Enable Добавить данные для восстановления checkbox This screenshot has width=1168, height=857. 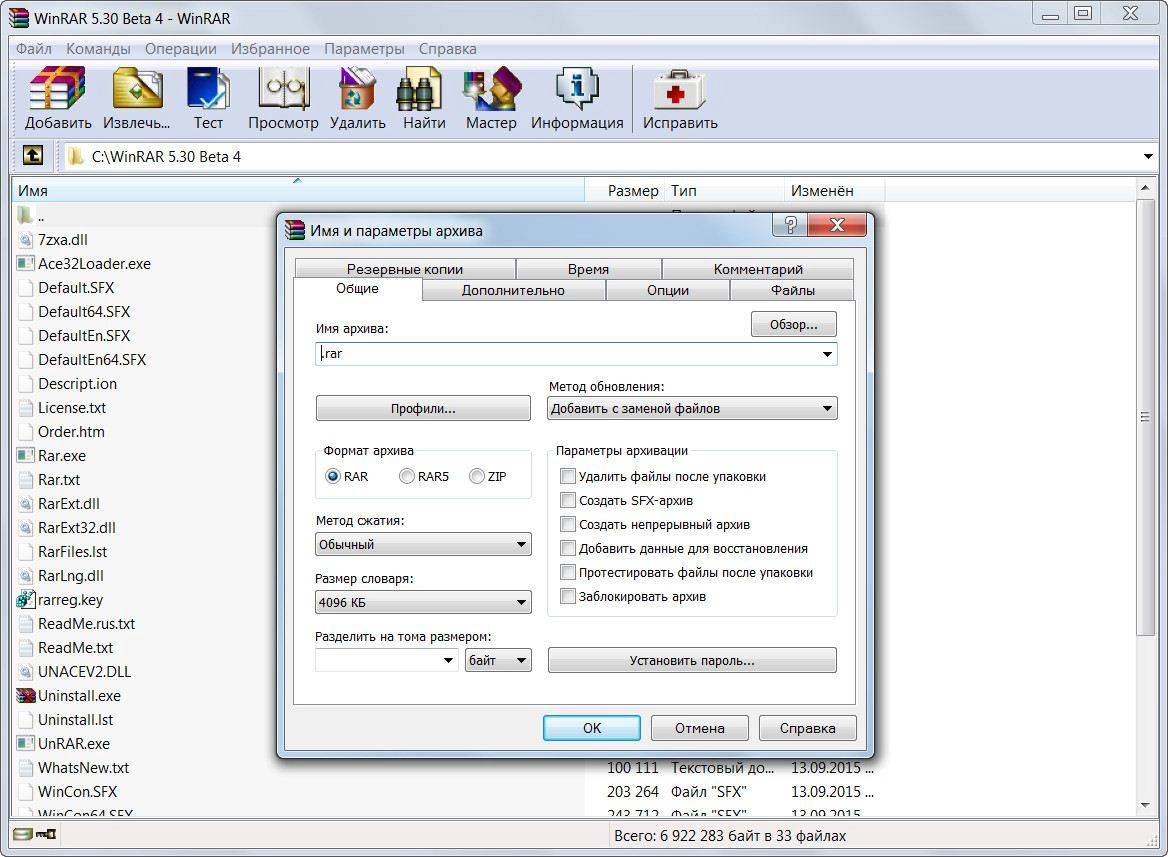coord(568,548)
